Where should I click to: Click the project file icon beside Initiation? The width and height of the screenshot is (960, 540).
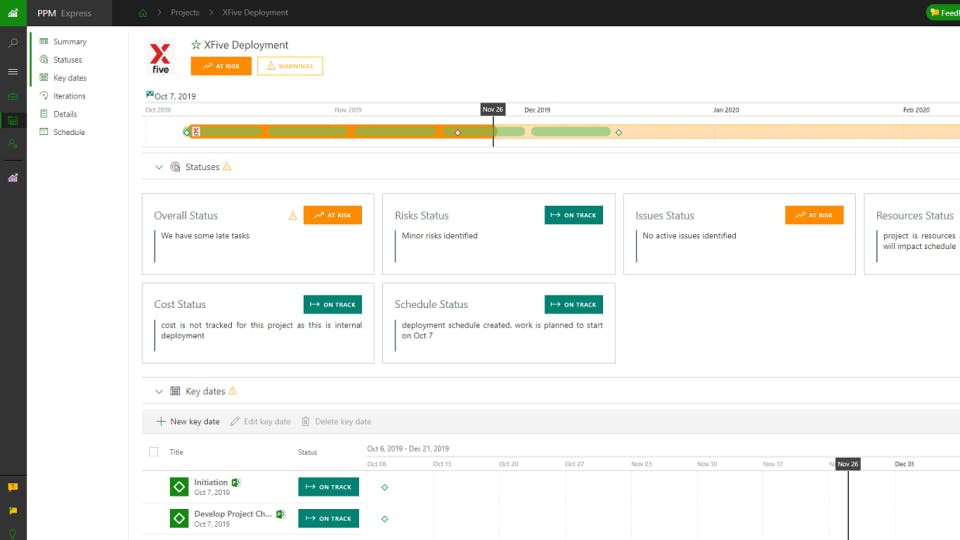[236, 482]
